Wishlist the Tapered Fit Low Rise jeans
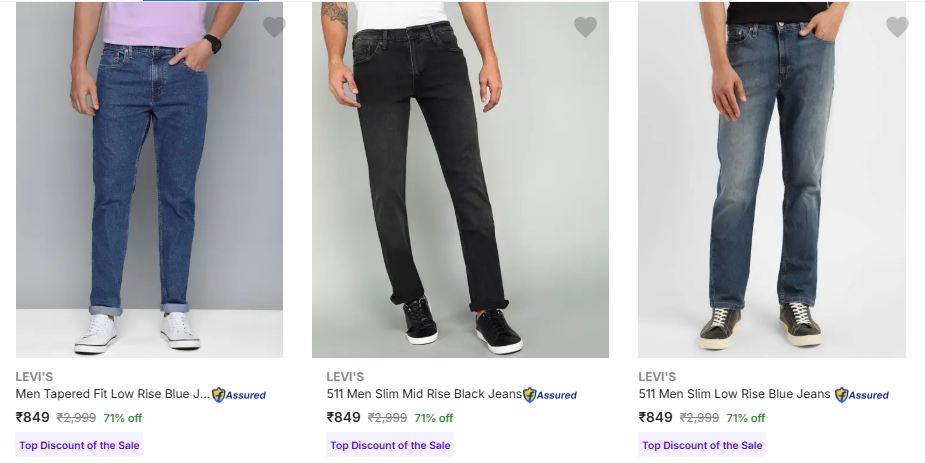The height and width of the screenshot is (463, 925). click(274, 27)
